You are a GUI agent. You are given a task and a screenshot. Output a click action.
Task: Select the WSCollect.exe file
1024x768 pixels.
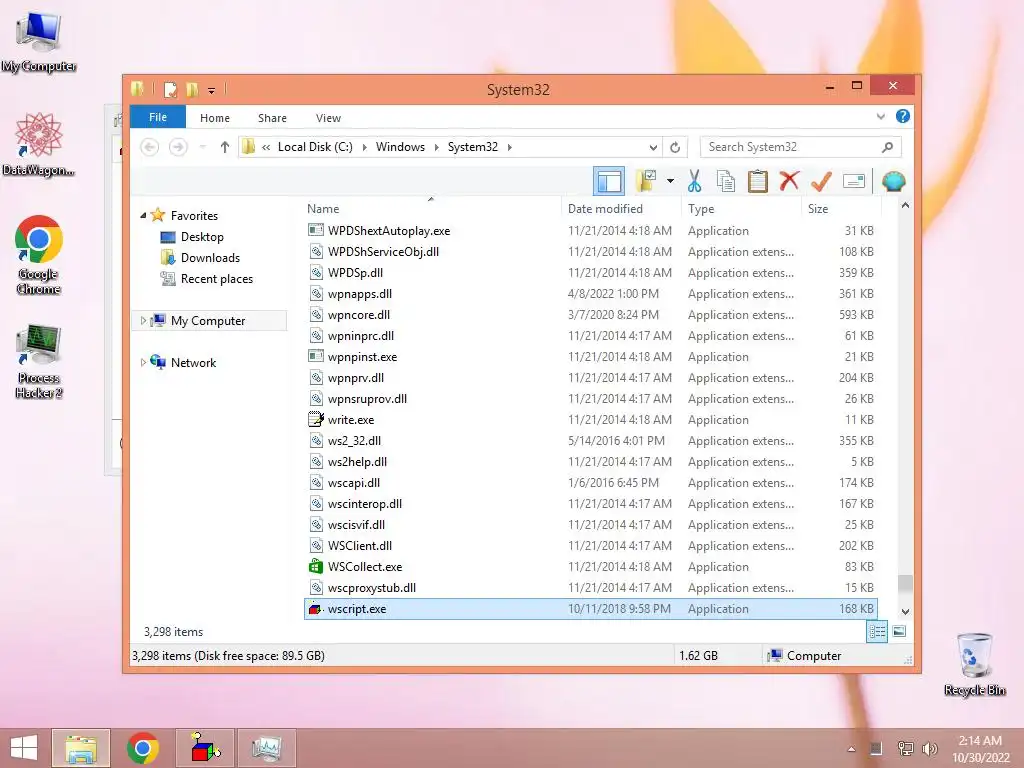(590, 566)
